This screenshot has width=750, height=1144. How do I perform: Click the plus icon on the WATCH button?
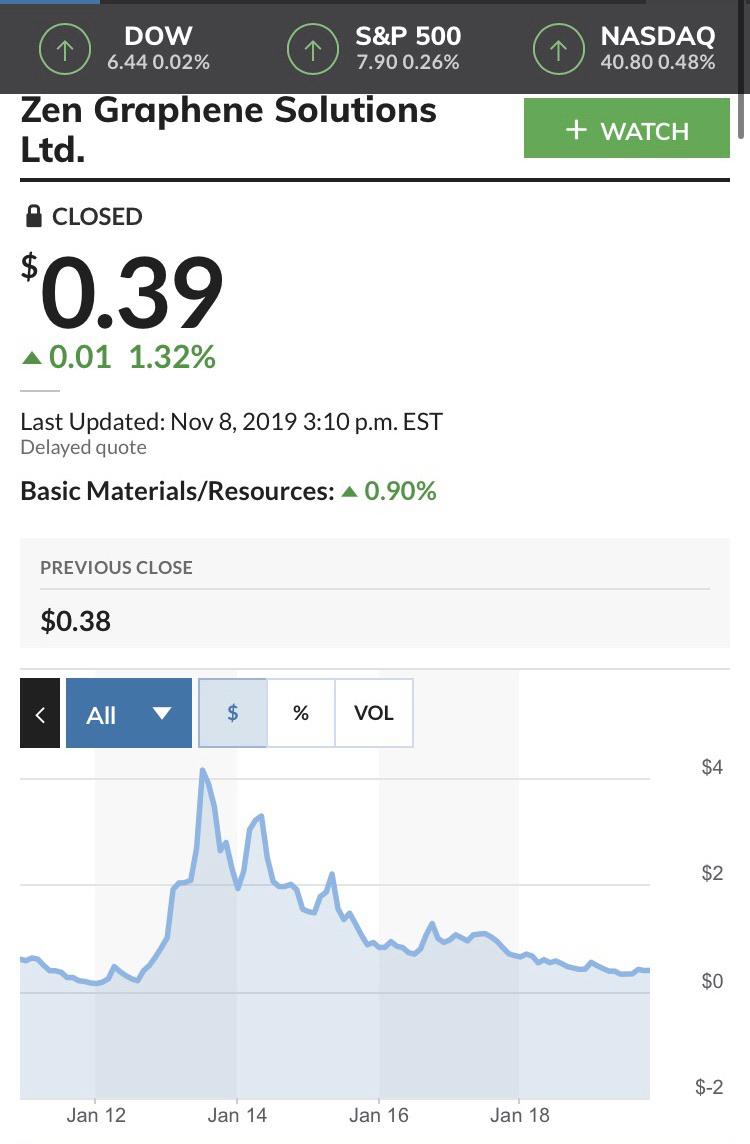[x=575, y=128]
